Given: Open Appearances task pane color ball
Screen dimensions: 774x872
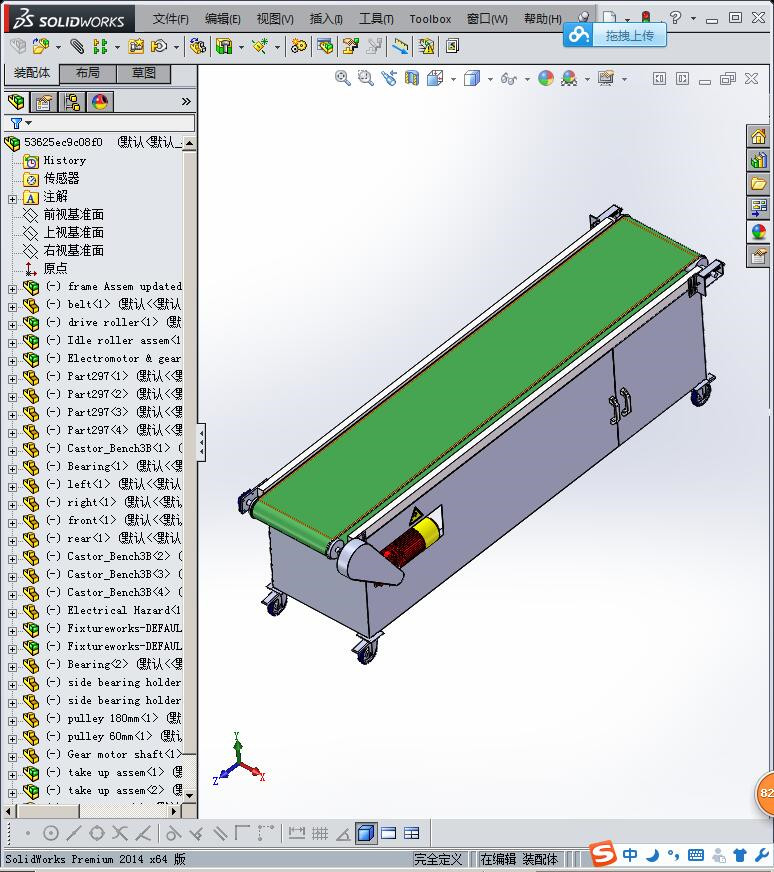Looking at the screenshot, I should [x=758, y=232].
